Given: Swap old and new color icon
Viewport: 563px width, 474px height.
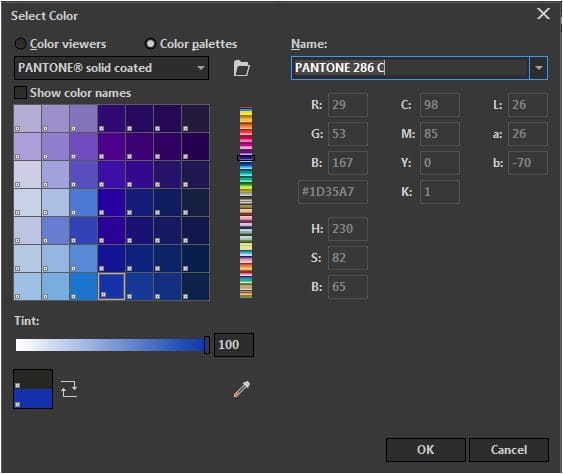Looking at the screenshot, I should click(69, 389).
